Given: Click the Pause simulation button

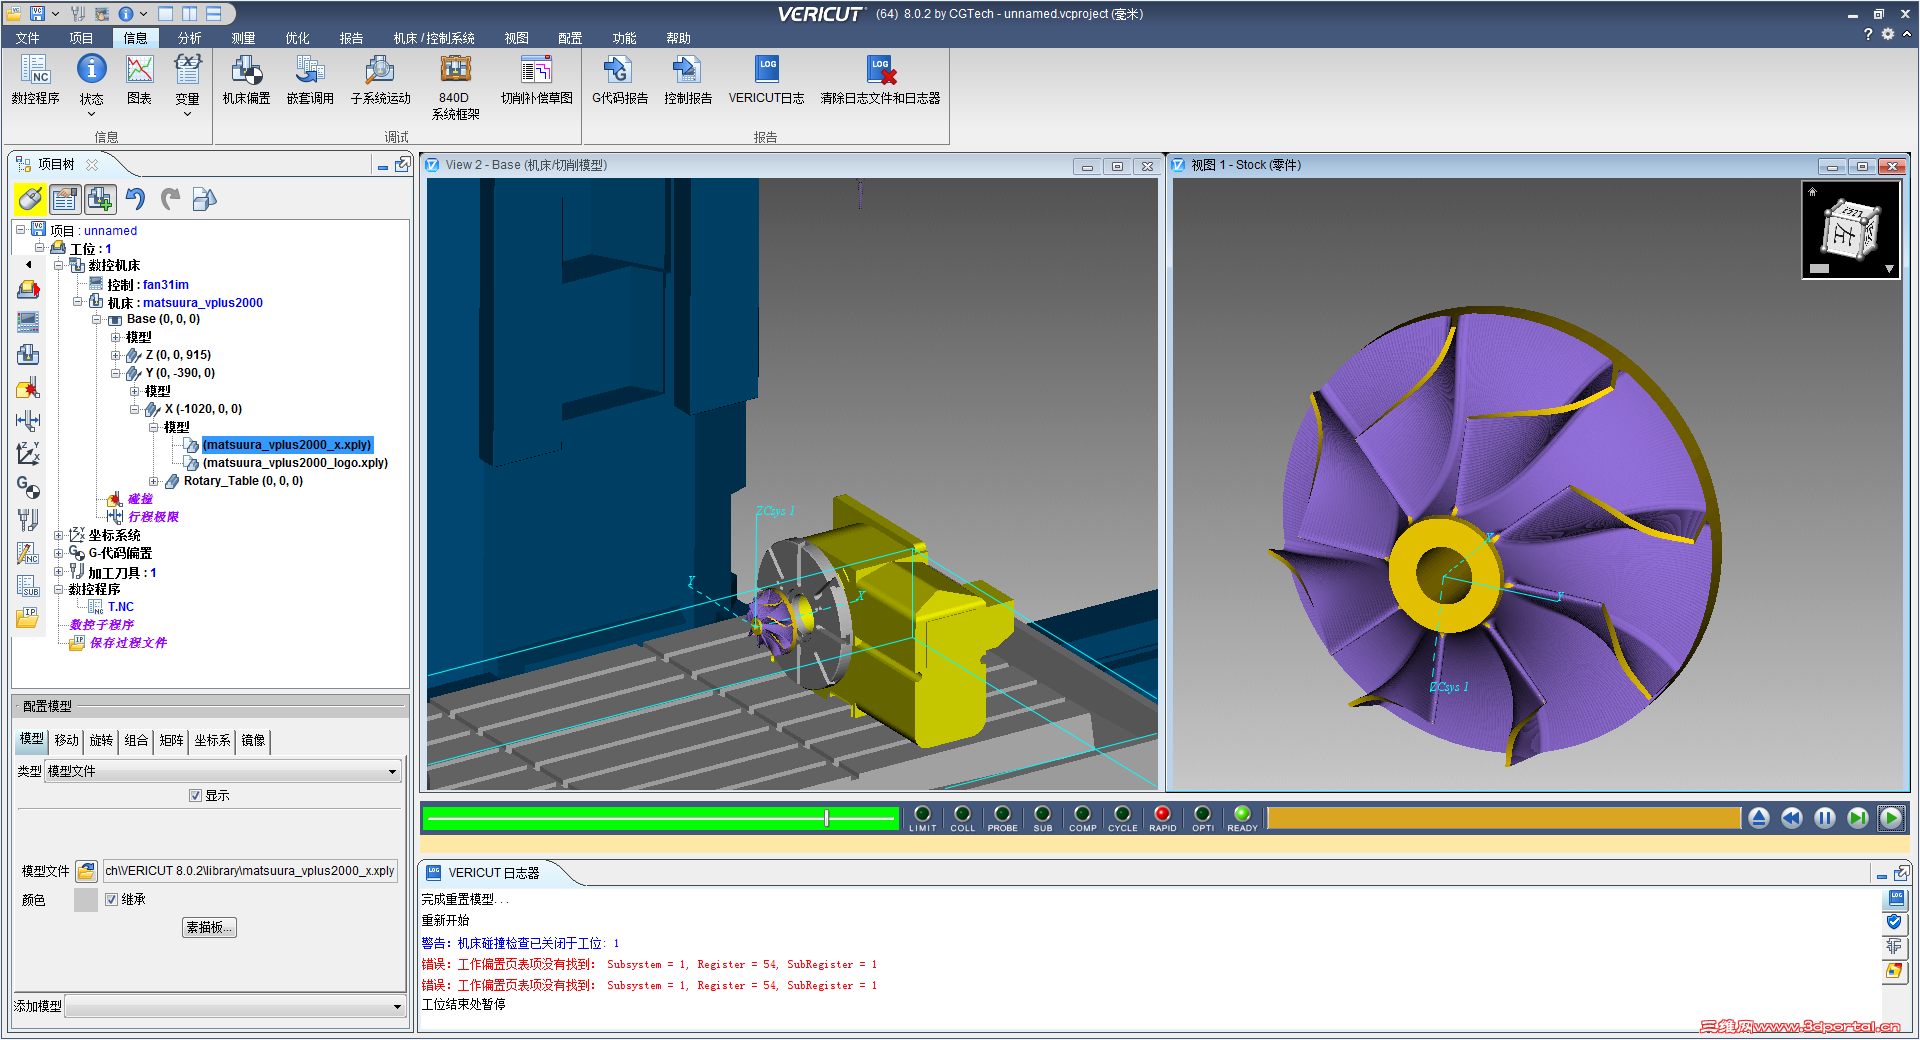Looking at the screenshot, I should [x=1824, y=818].
